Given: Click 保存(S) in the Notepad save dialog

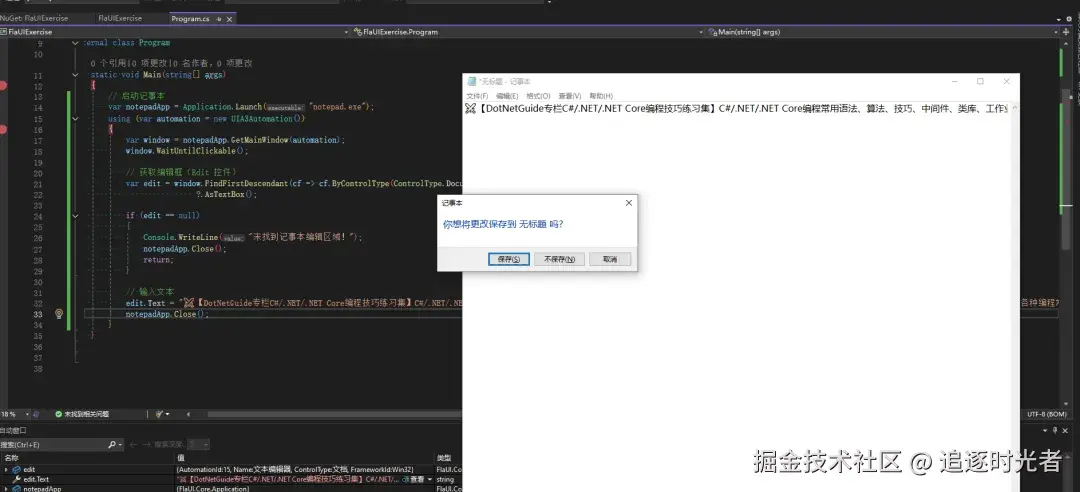Looking at the screenshot, I should [508, 259].
